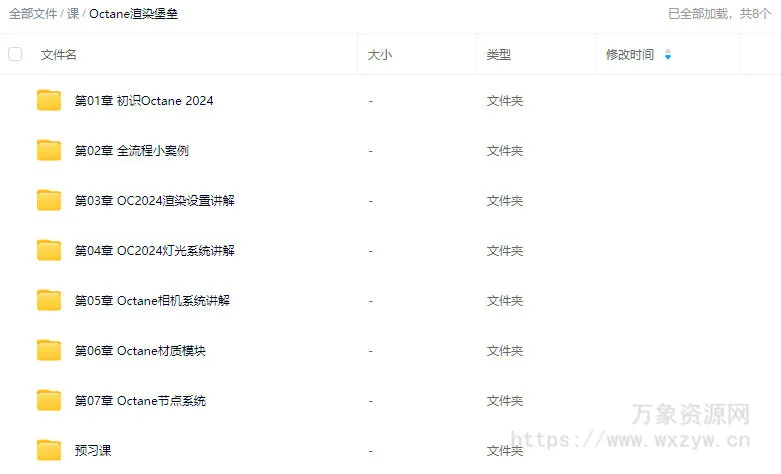Open the 第05章 Octane相机系统讲解 folder name
The image size is (781, 474).
(x=152, y=301)
